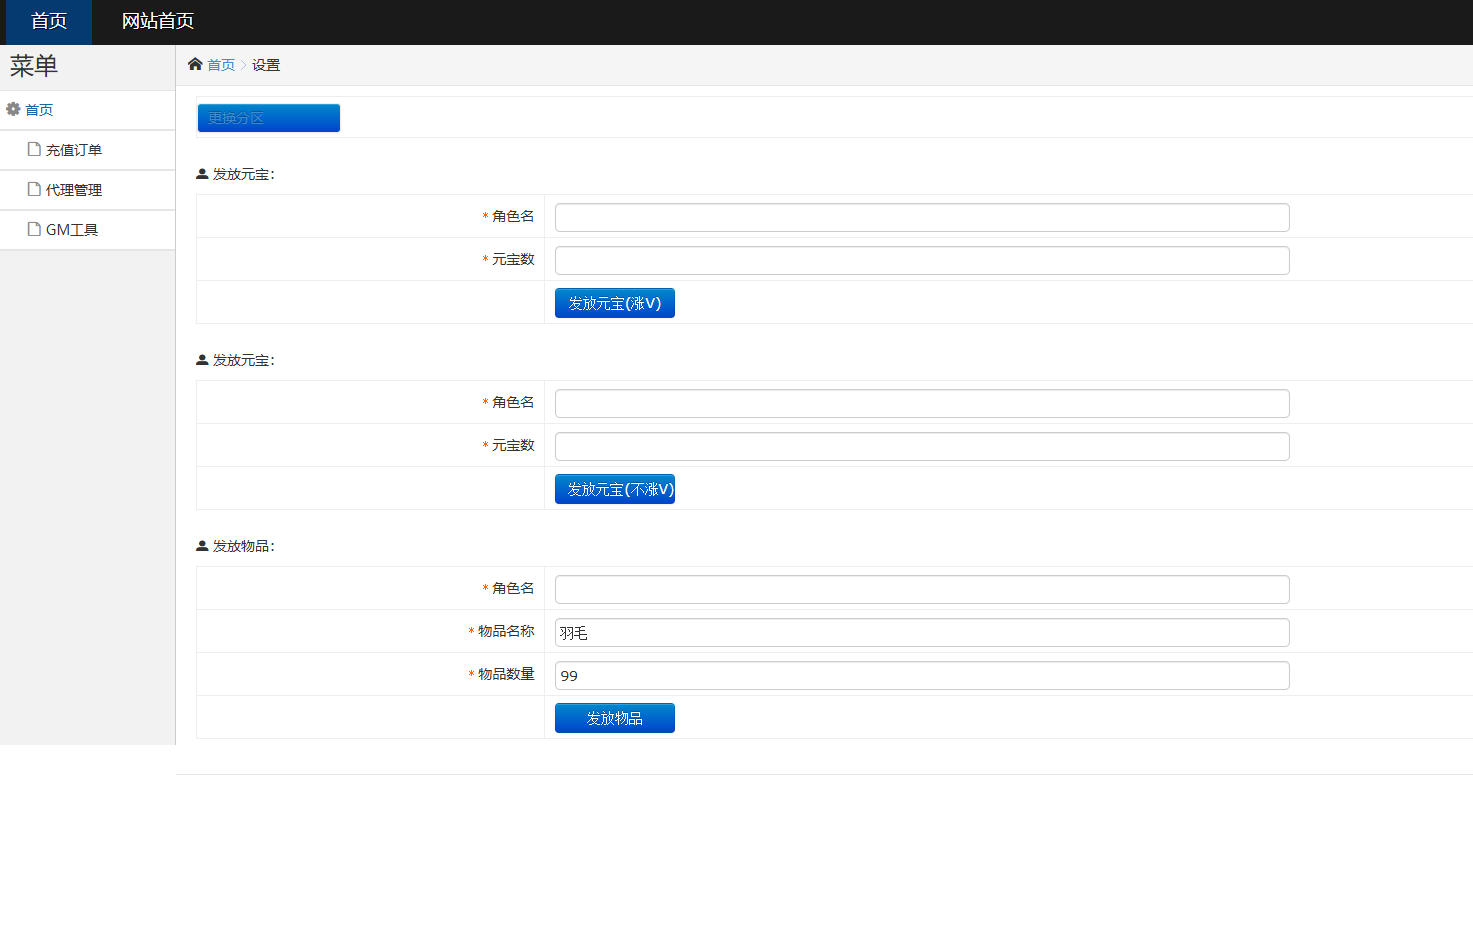Focus the 角色名 field under 发放物品
The height and width of the screenshot is (941, 1473).
pyautogui.click(x=921, y=589)
